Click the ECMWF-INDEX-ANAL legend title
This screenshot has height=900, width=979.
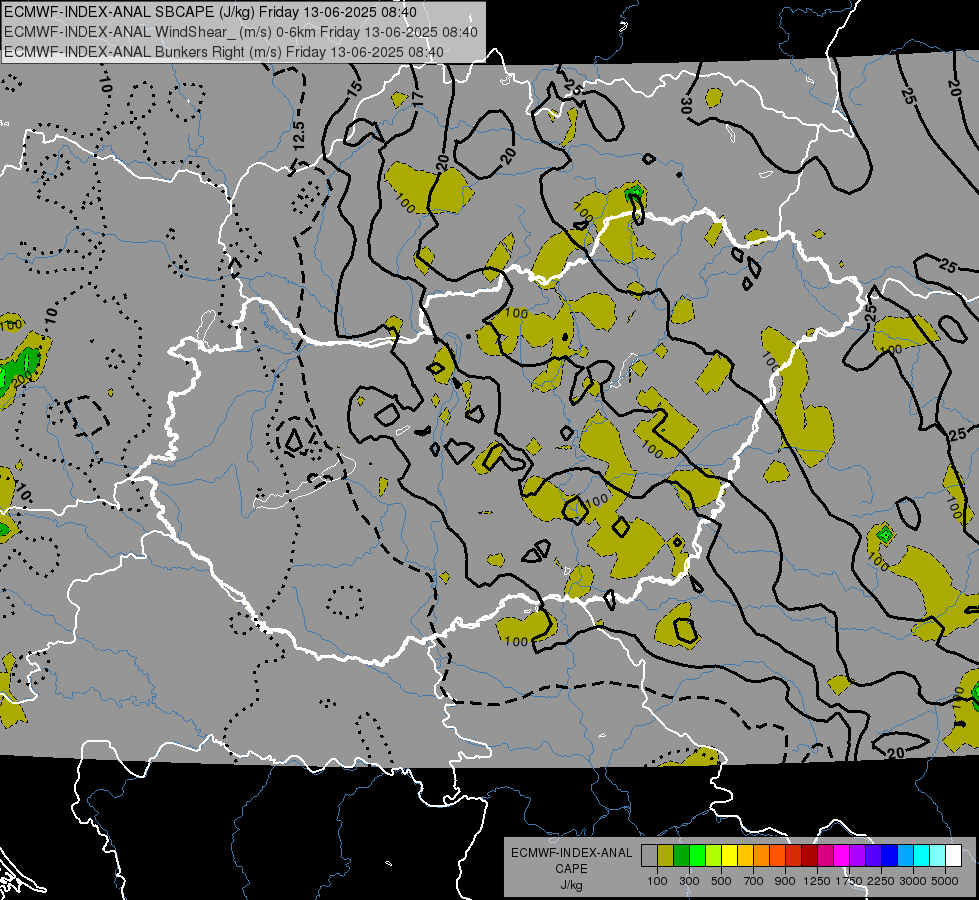click(572, 853)
